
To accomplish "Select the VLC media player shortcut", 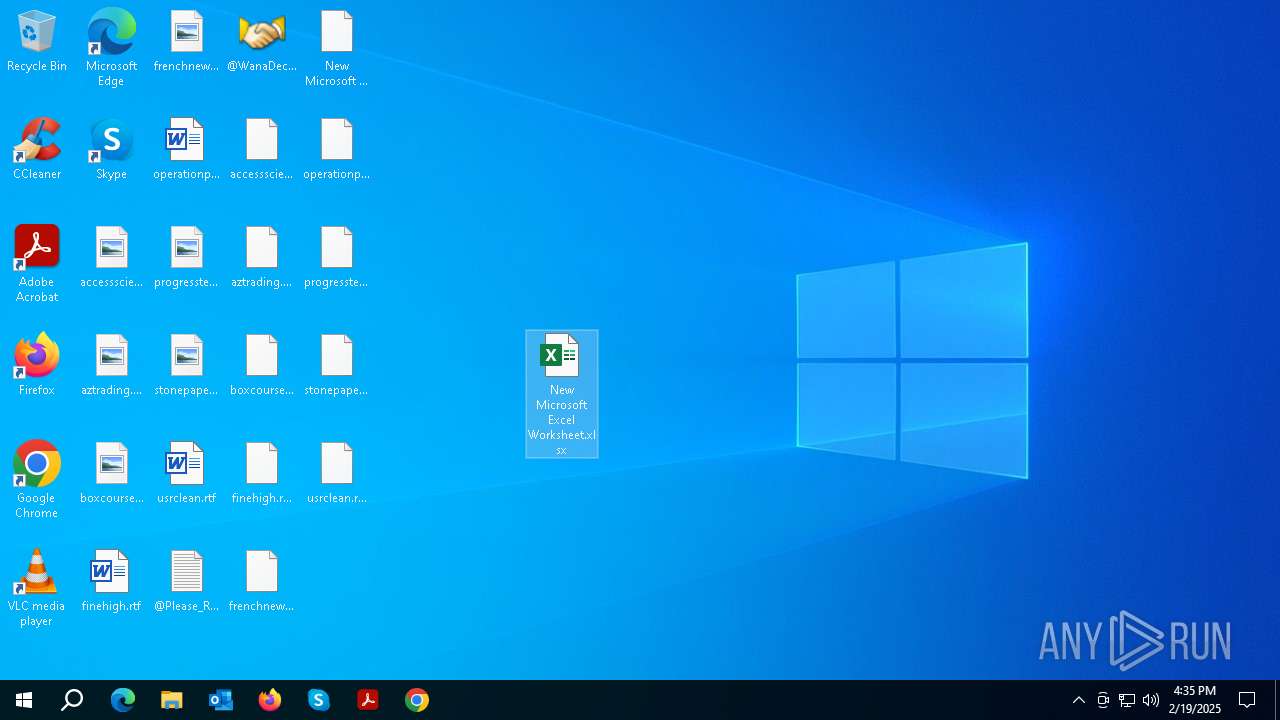I will click(37, 588).
